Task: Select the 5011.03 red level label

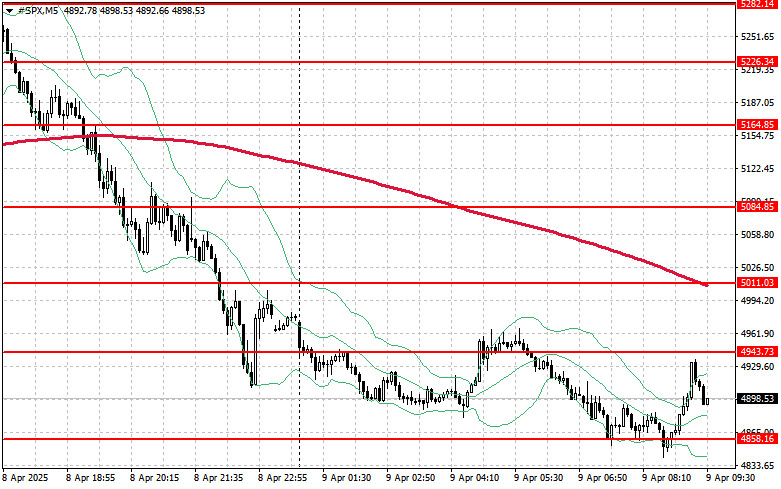Action: coord(758,283)
